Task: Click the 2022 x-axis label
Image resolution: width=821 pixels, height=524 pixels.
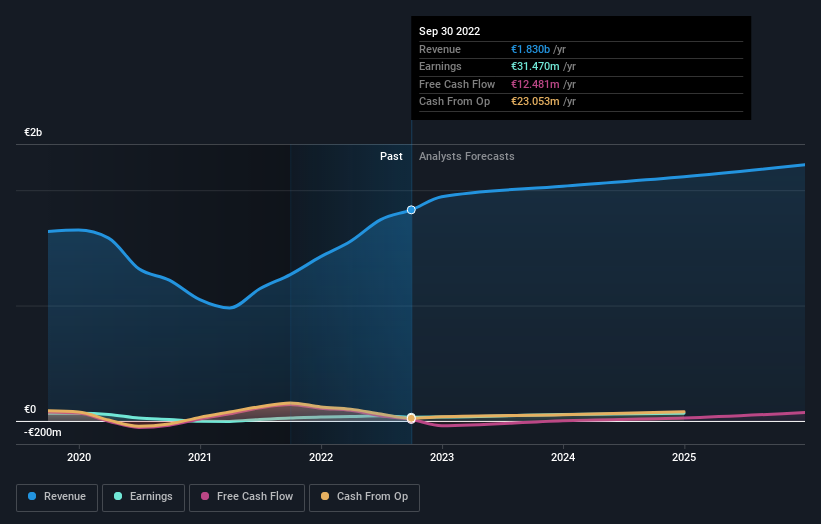Action: [x=321, y=457]
